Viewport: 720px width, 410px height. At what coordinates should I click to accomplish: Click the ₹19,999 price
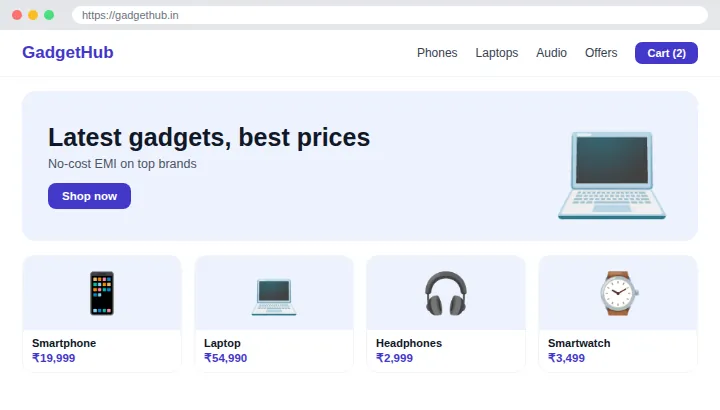click(x=53, y=358)
